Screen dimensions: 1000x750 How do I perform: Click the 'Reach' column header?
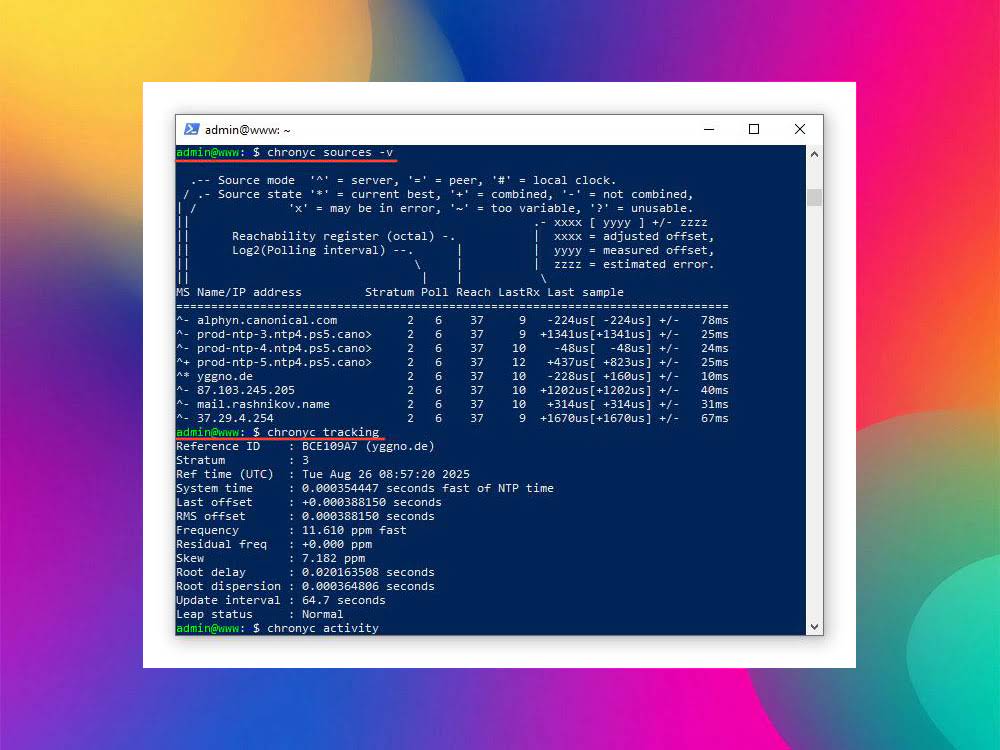click(473, 292)
